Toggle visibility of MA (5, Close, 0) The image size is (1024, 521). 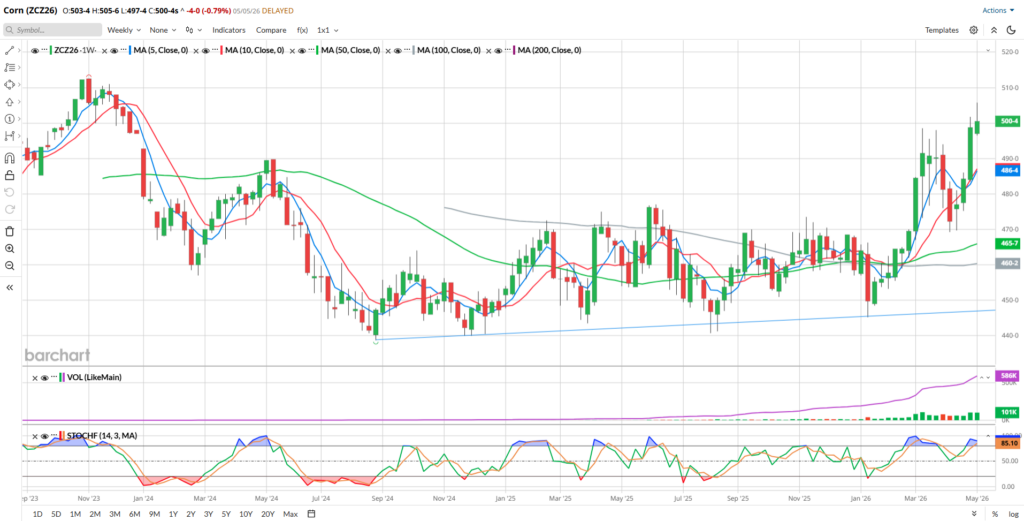click(114, 50)
